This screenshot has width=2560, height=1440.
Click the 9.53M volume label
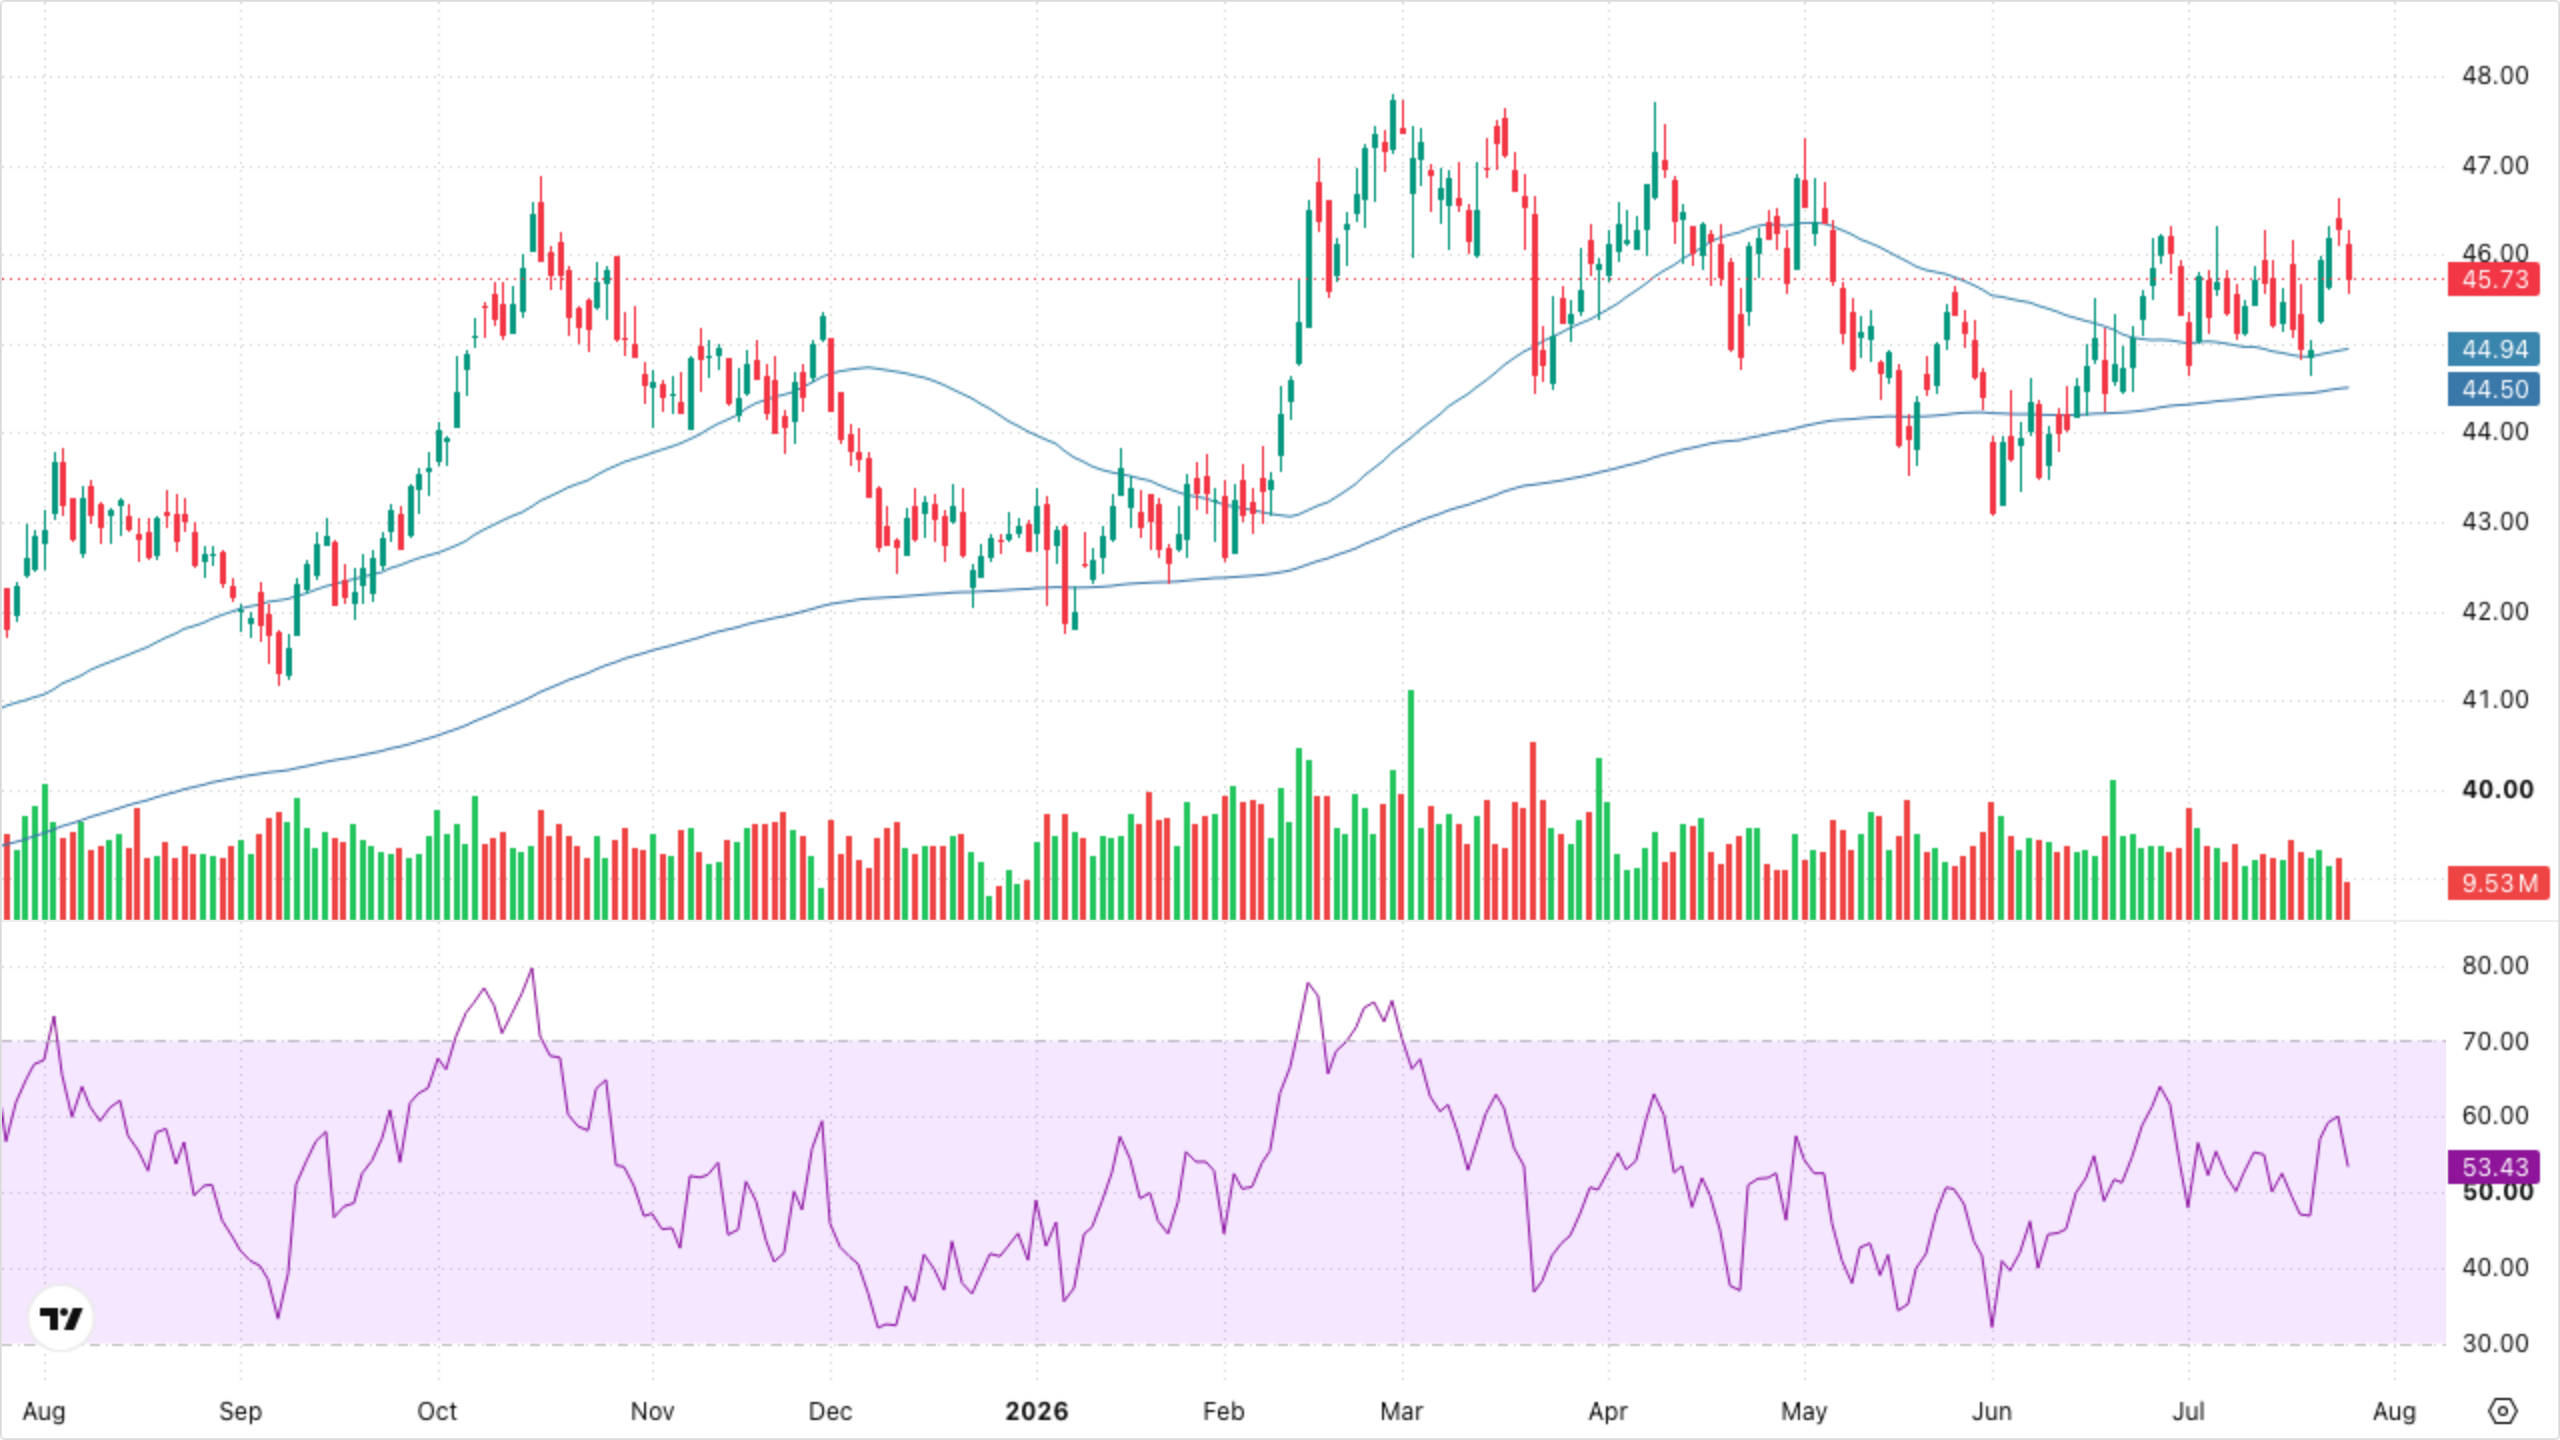(2498, 883)
